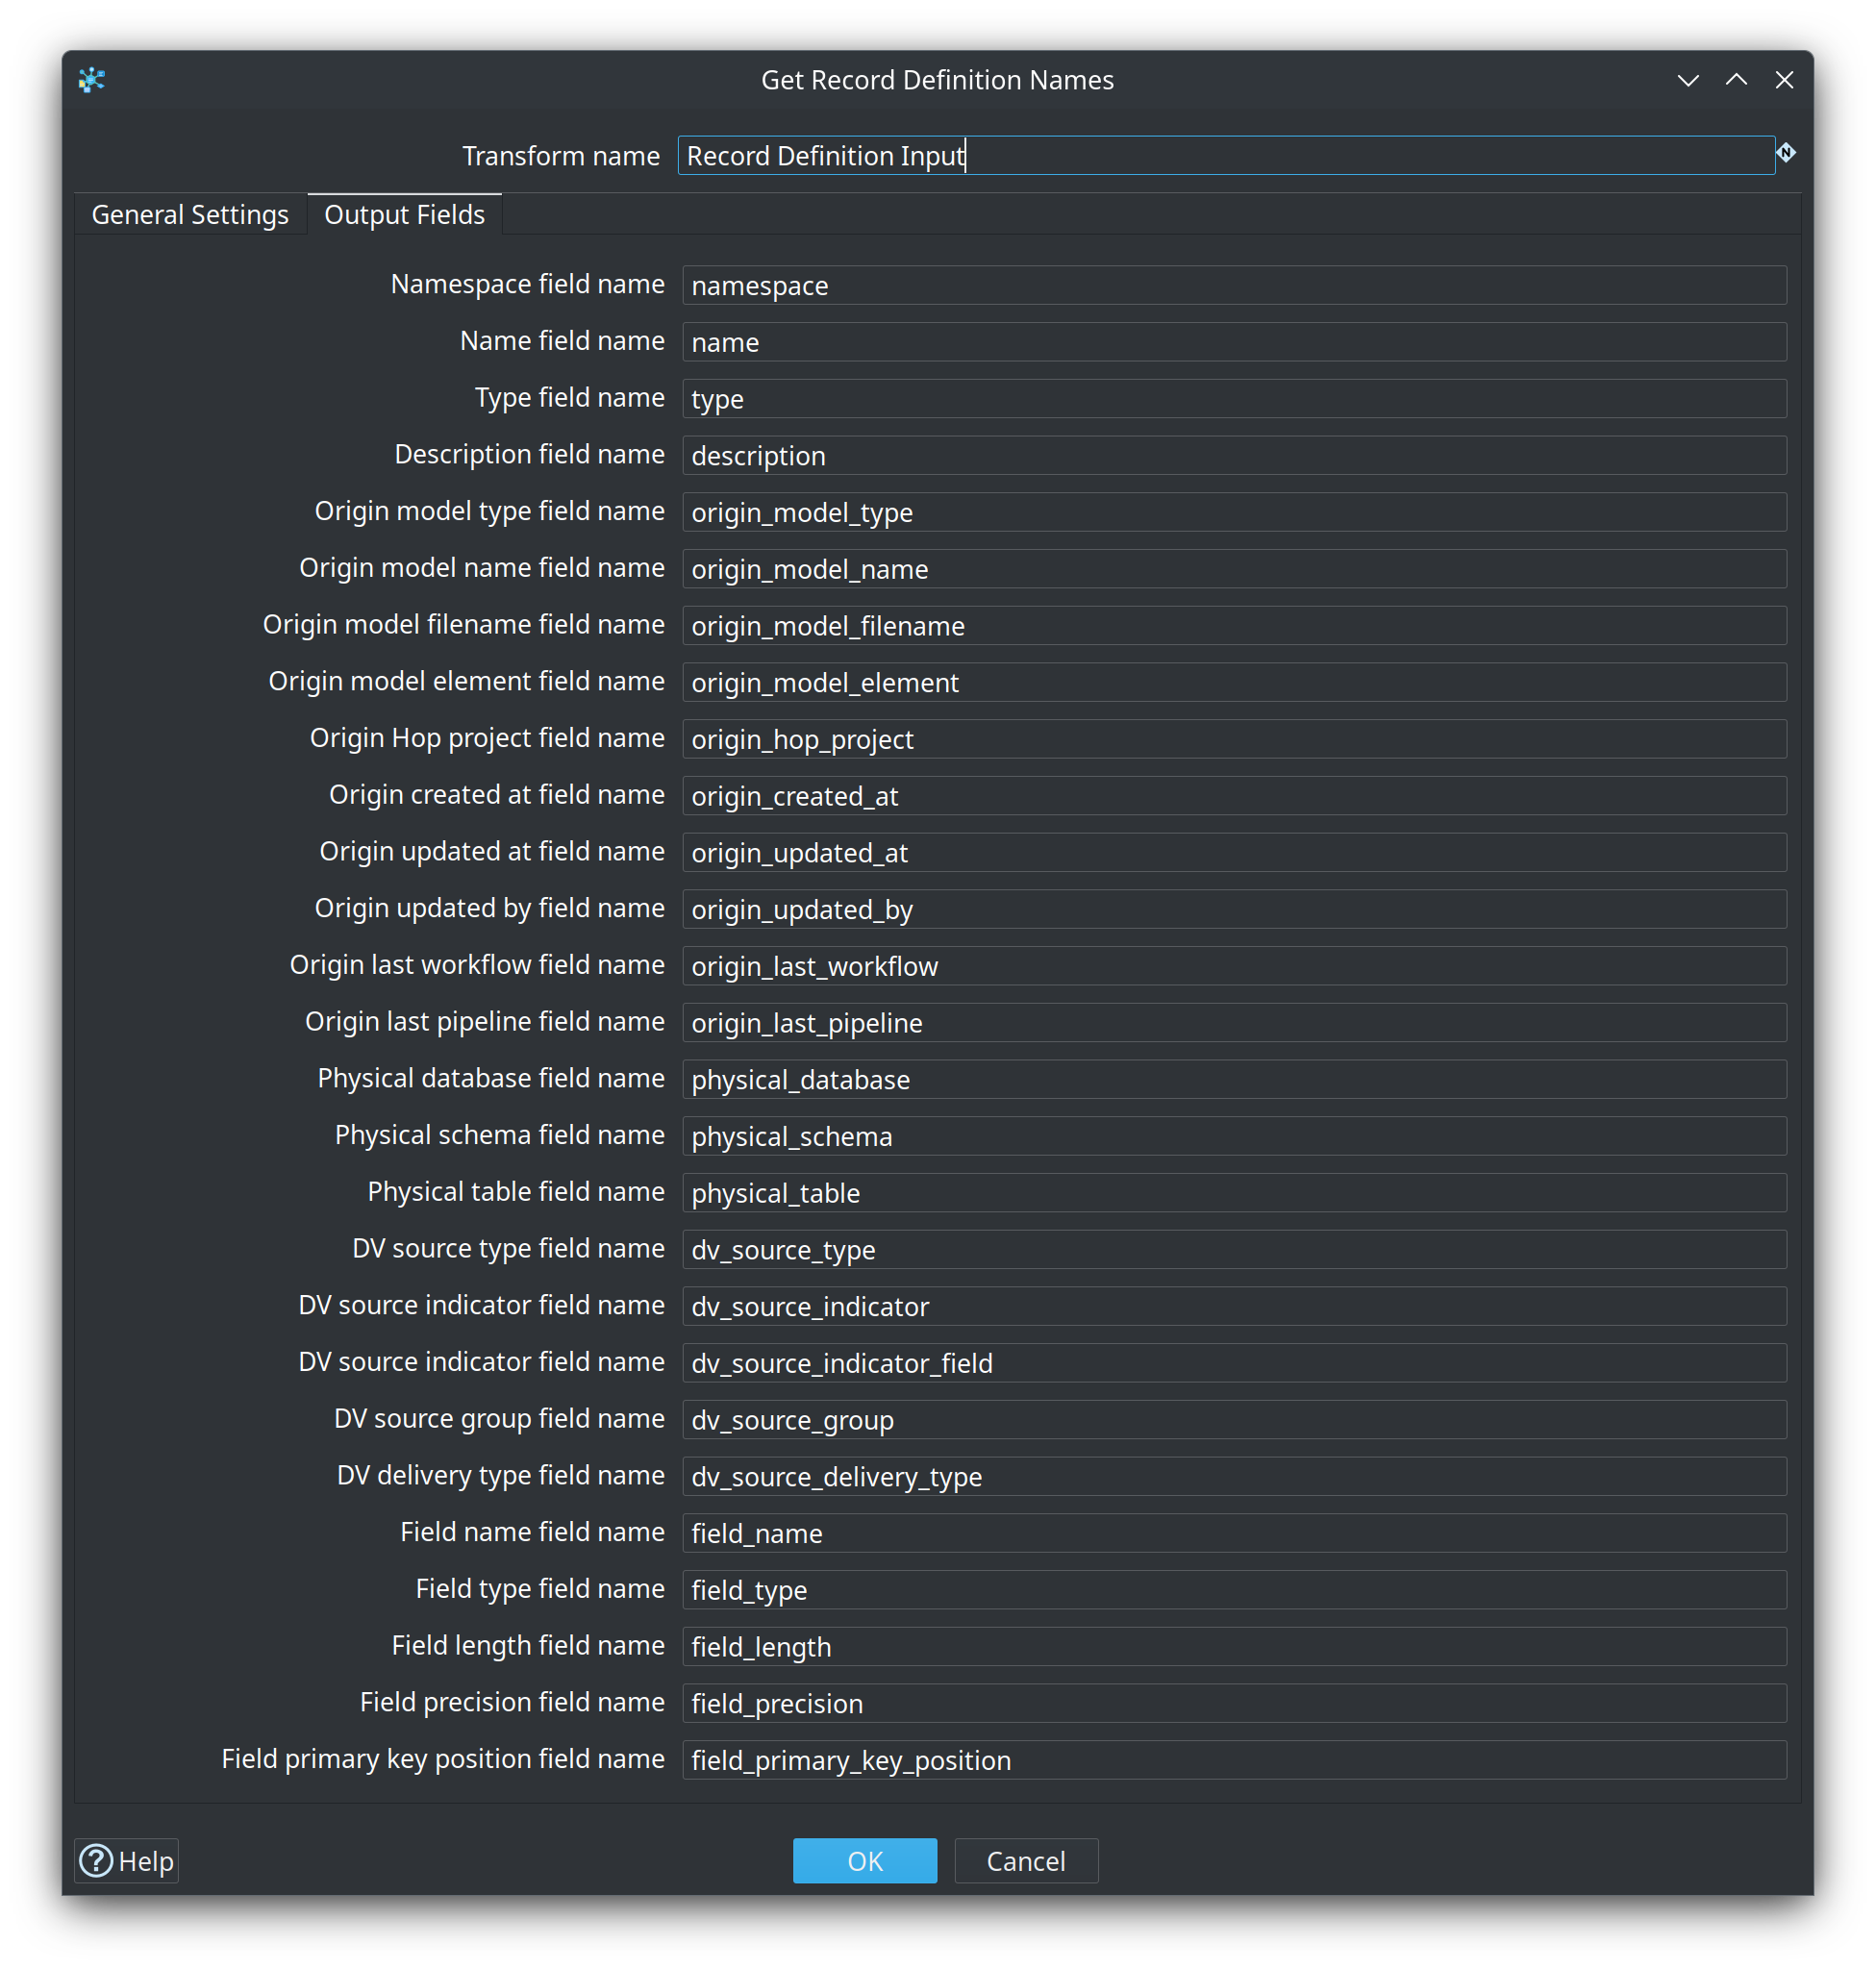This screenshot has width=1876, height=1969.
Task: Click the origin_model_element input field
Action: point(1234,683)
